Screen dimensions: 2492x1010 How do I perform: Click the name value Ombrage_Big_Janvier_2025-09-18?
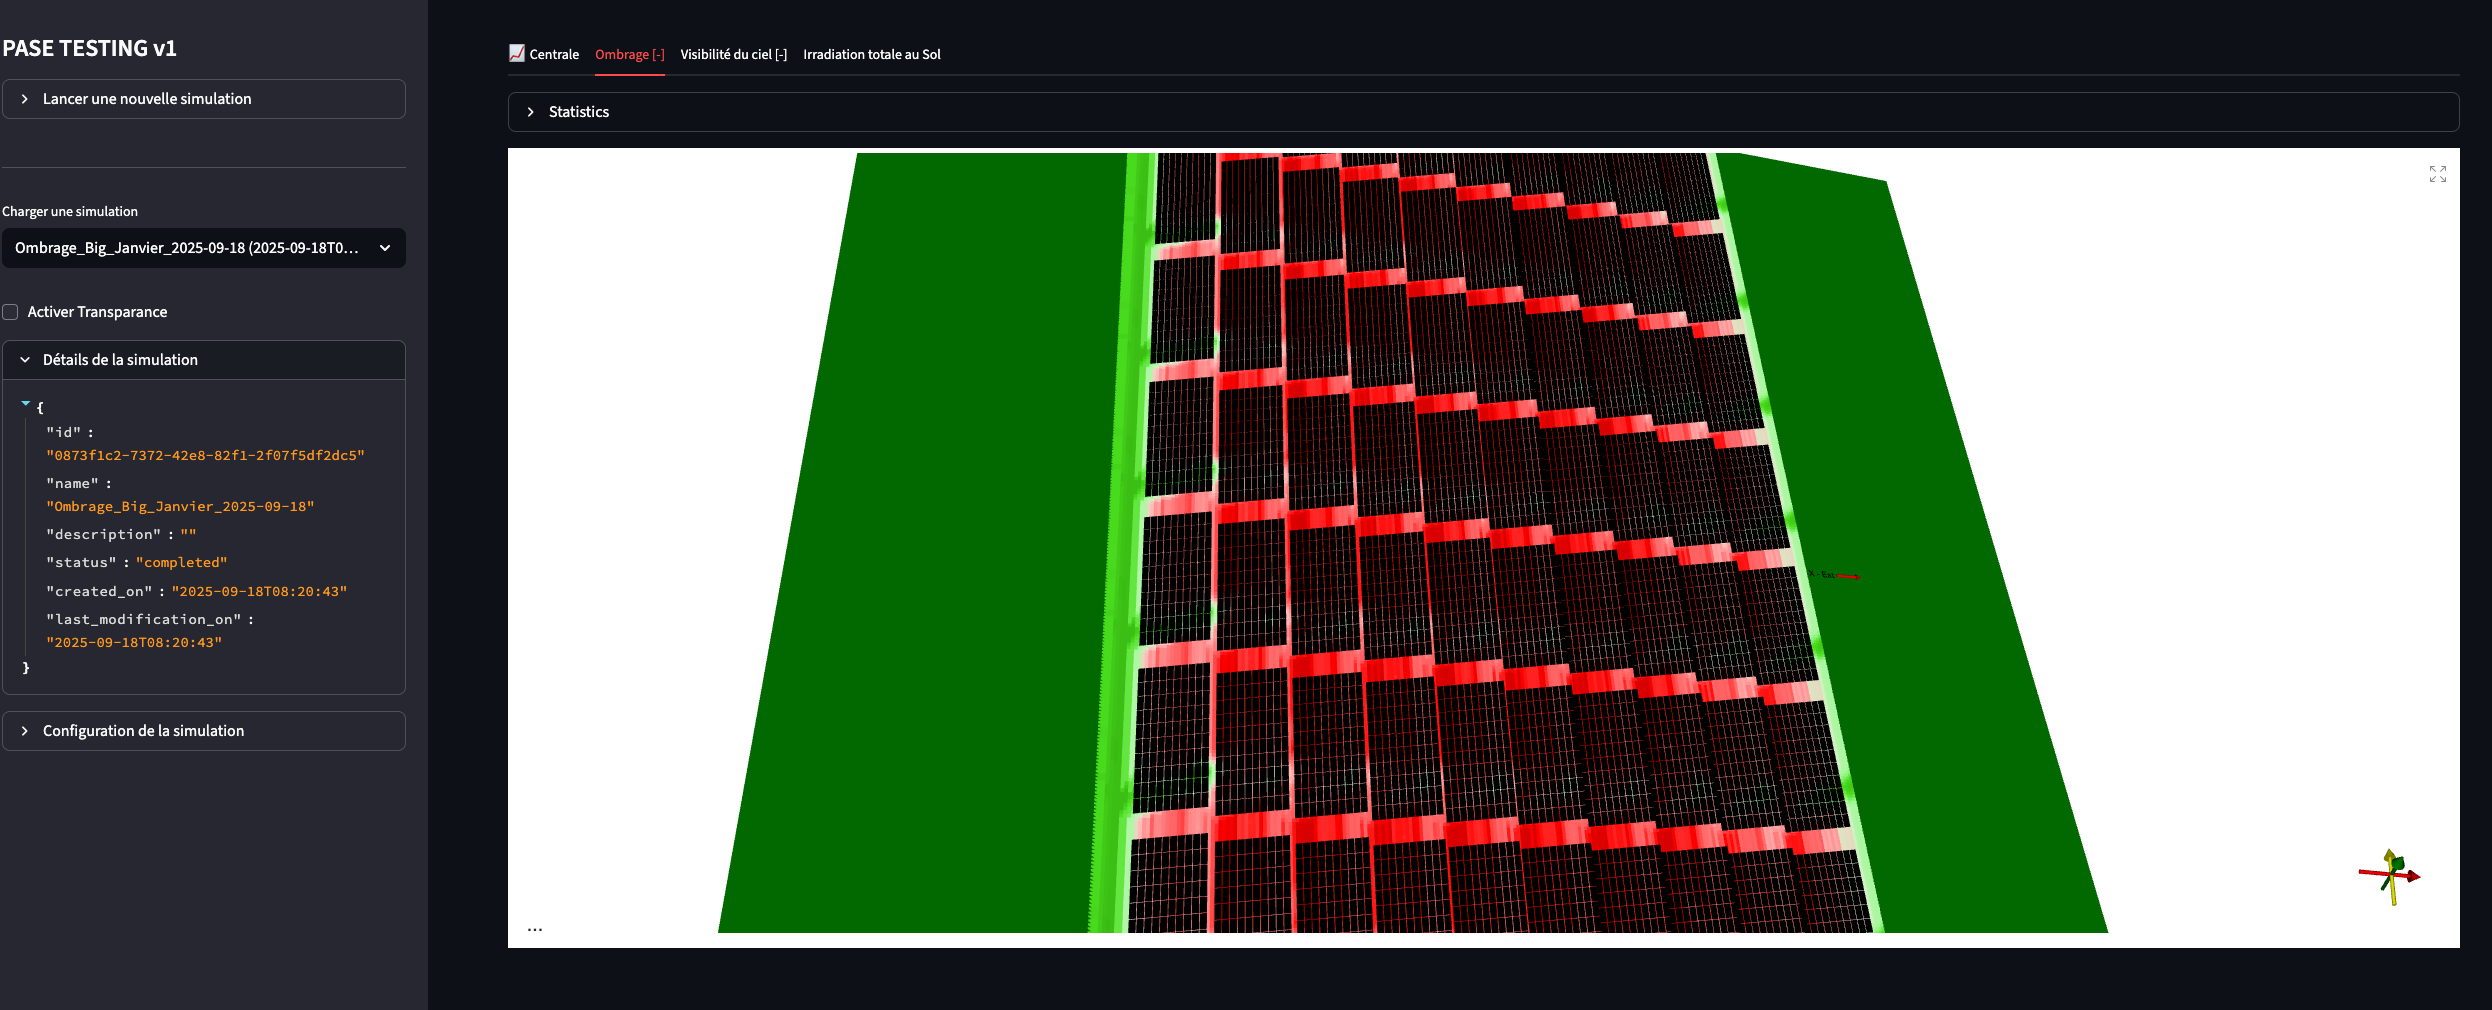point(180,507)
